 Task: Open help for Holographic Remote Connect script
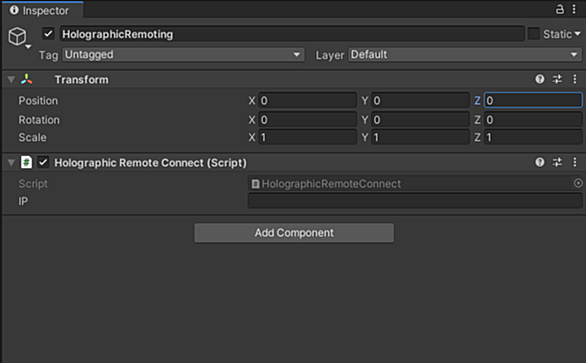(x=539, y=162)
